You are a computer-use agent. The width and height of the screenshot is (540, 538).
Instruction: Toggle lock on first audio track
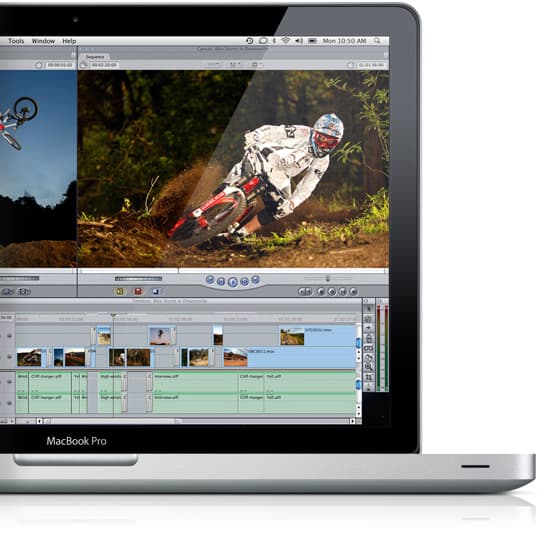coord(9,382)
